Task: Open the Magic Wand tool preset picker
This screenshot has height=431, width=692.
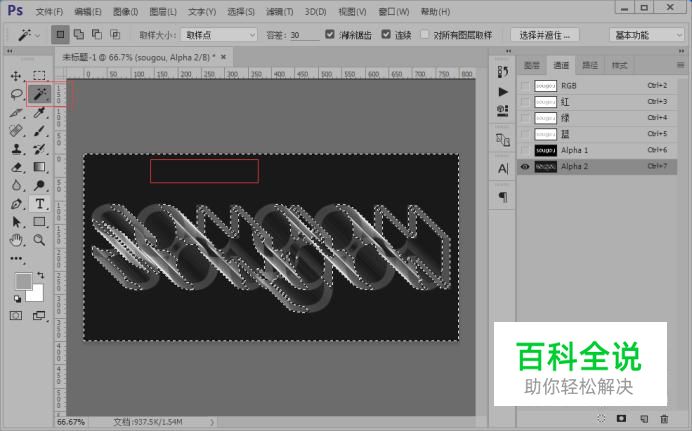Action: pos(29,34)
